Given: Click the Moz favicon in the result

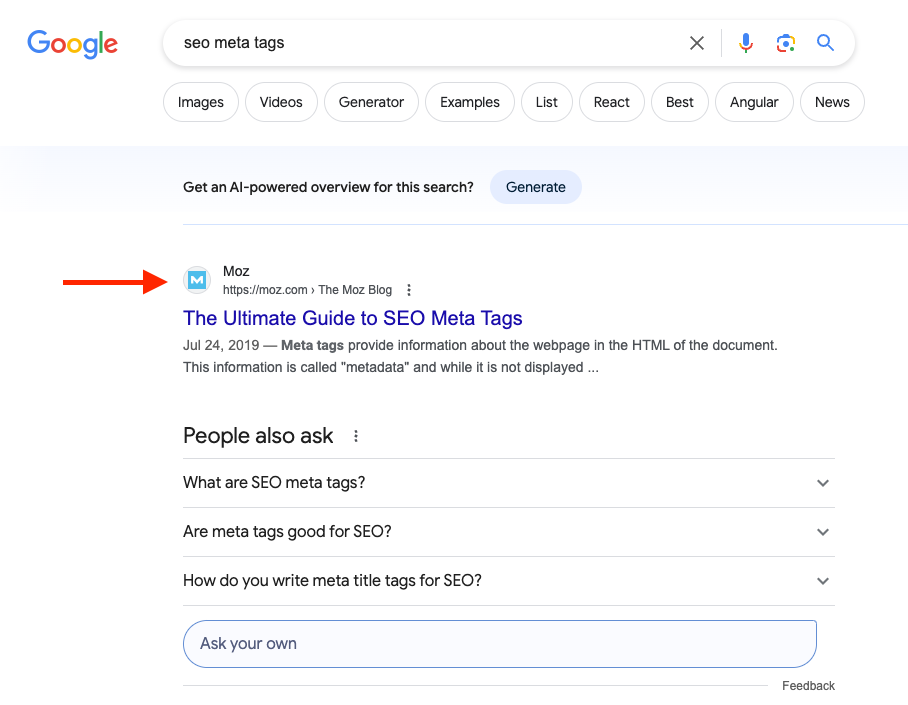Looking at the screenshot, I should [197, 280].
